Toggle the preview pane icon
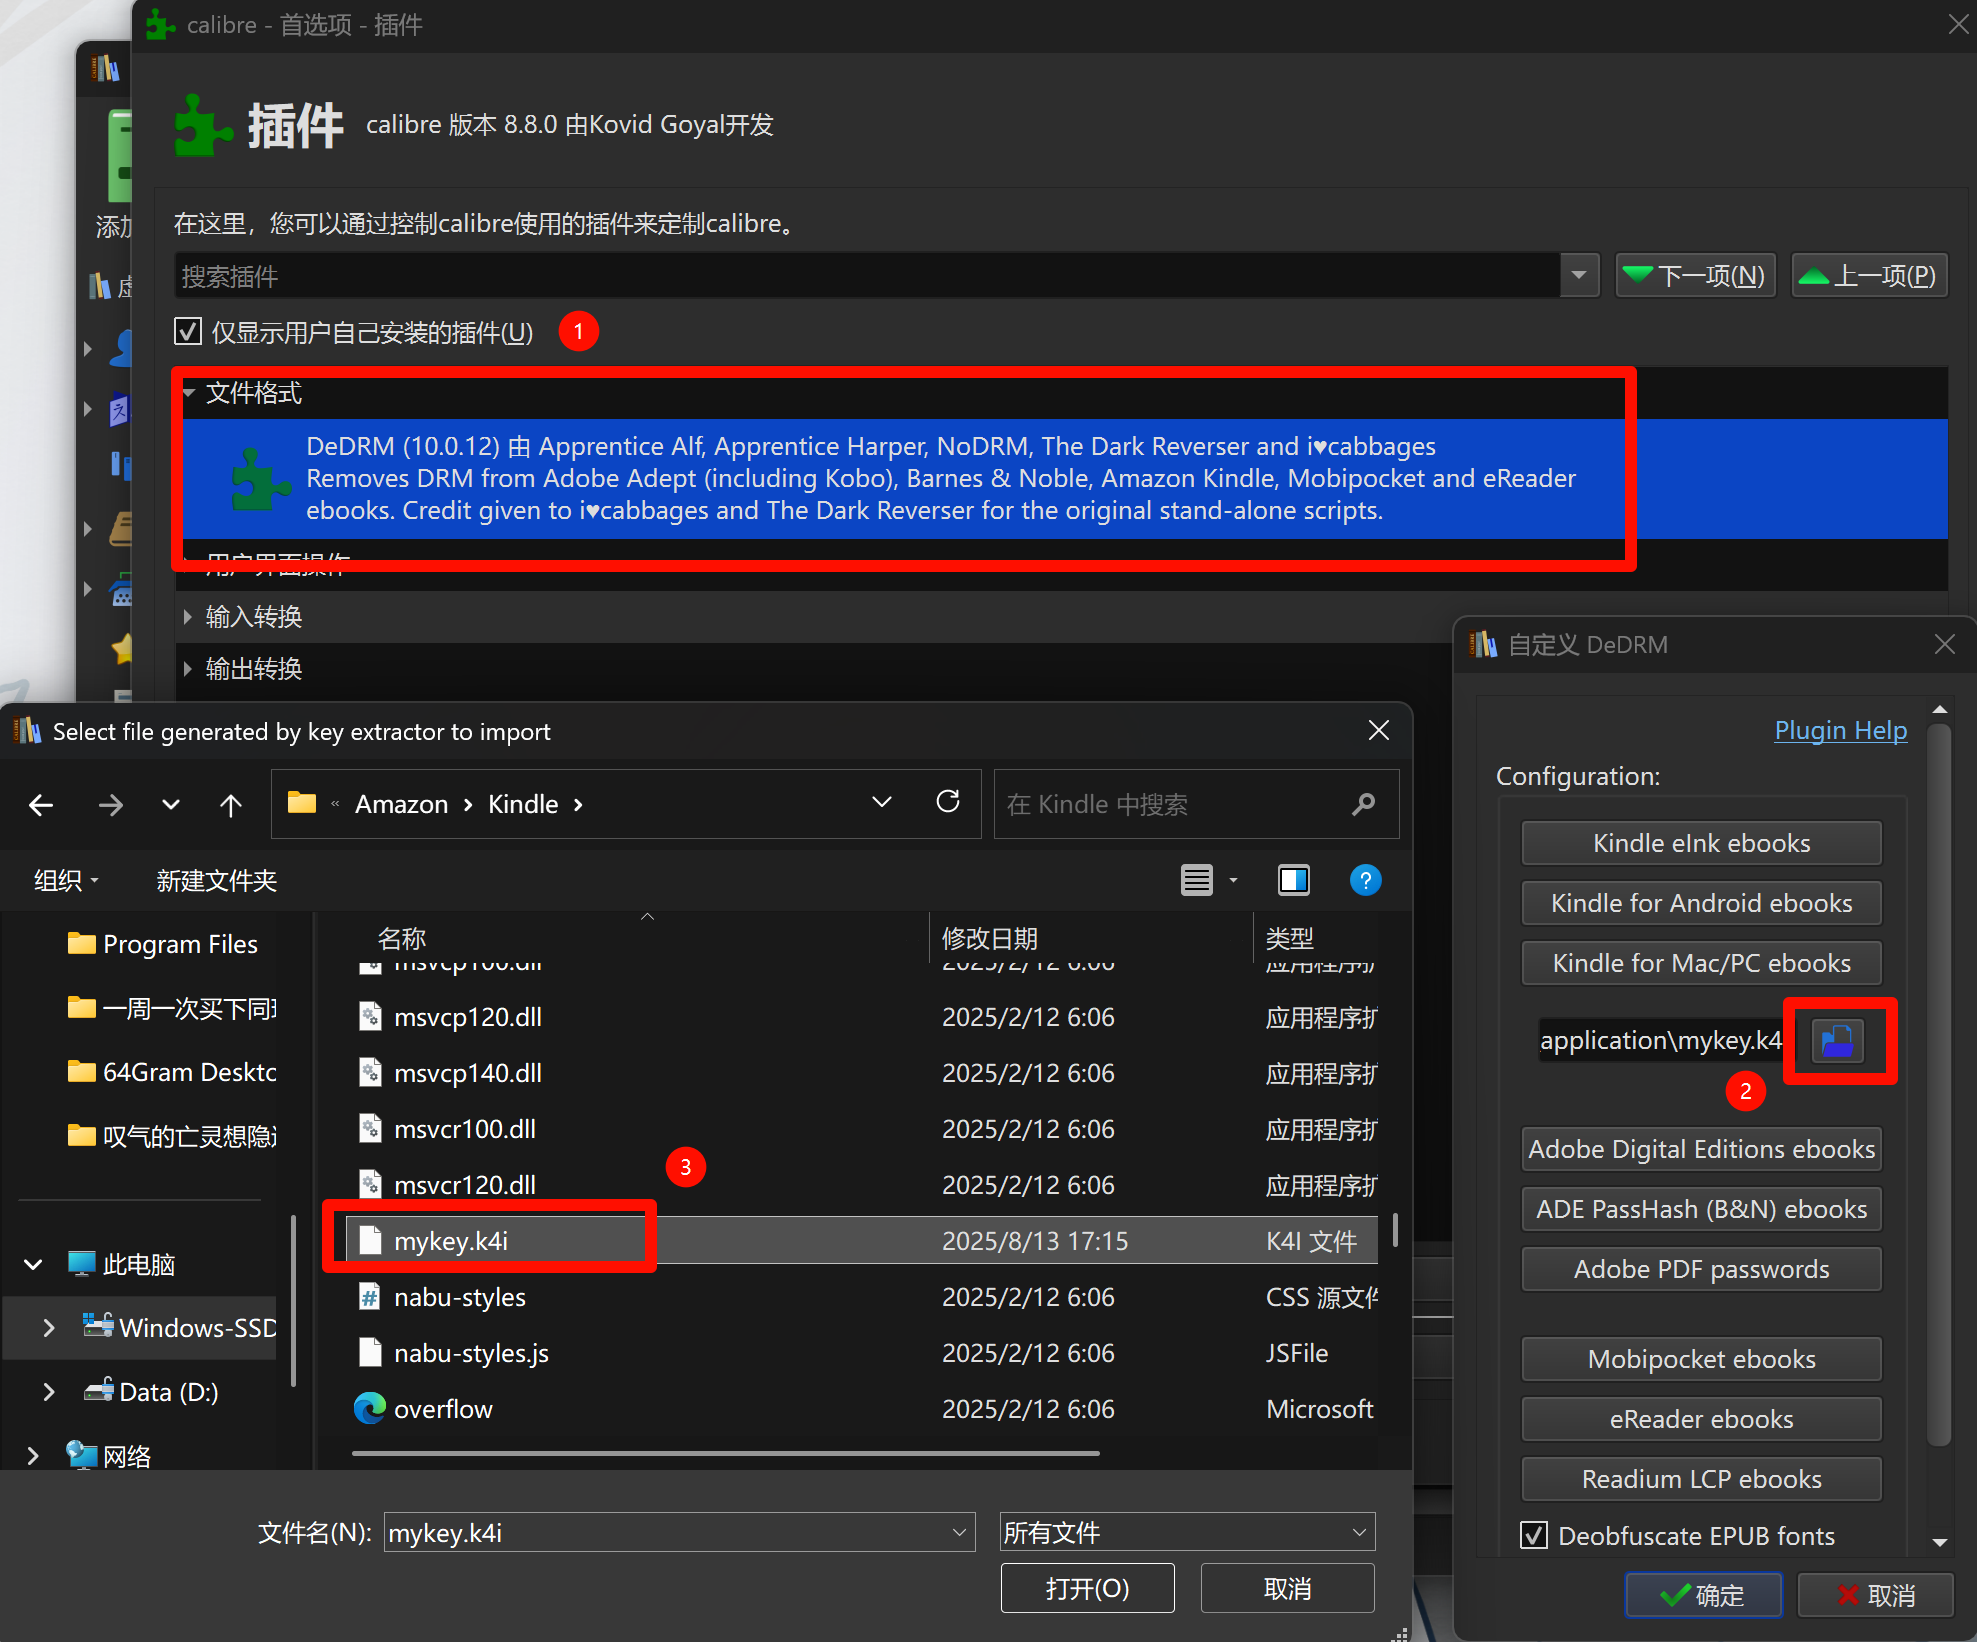The width and height of the screenshot is (1977, 1642). tap(1294, 880)
